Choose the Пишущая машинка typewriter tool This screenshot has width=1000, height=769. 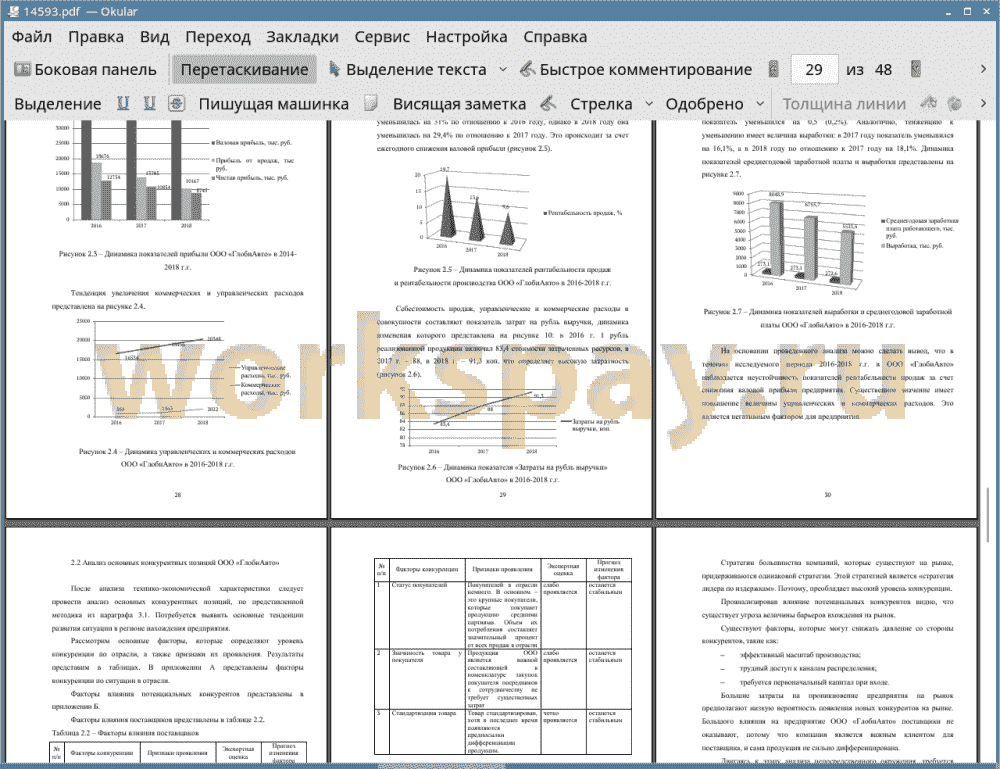[274, 104]
